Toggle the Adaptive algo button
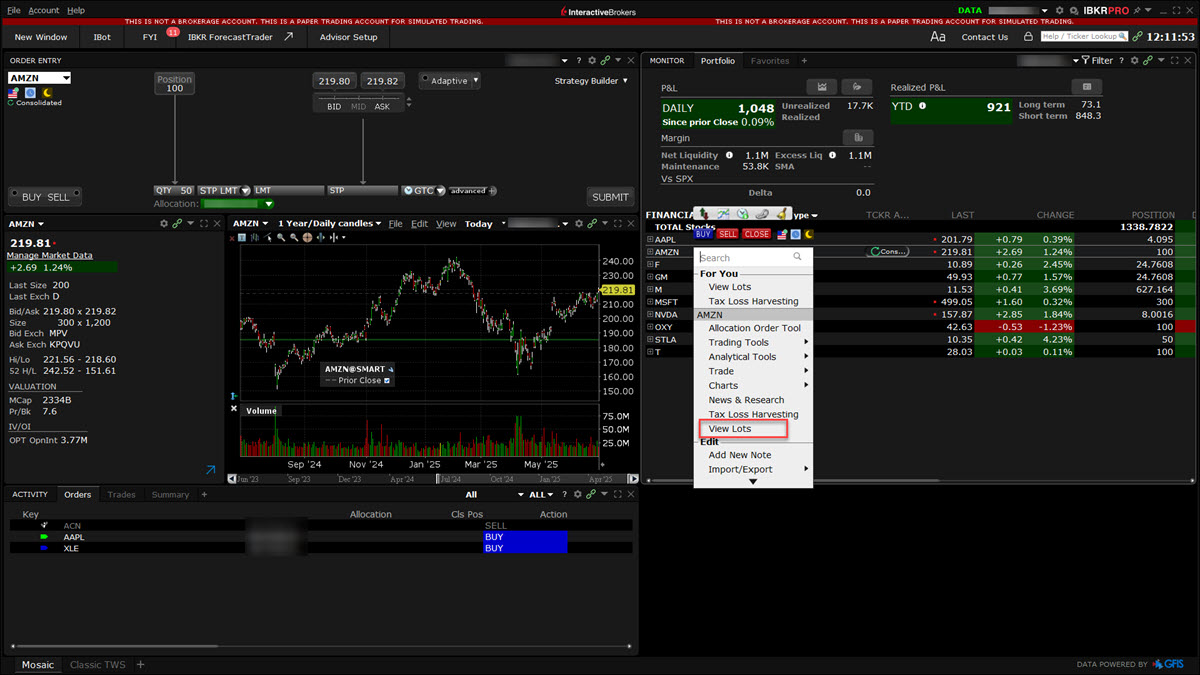The image size is (1200, 675). 449,81
